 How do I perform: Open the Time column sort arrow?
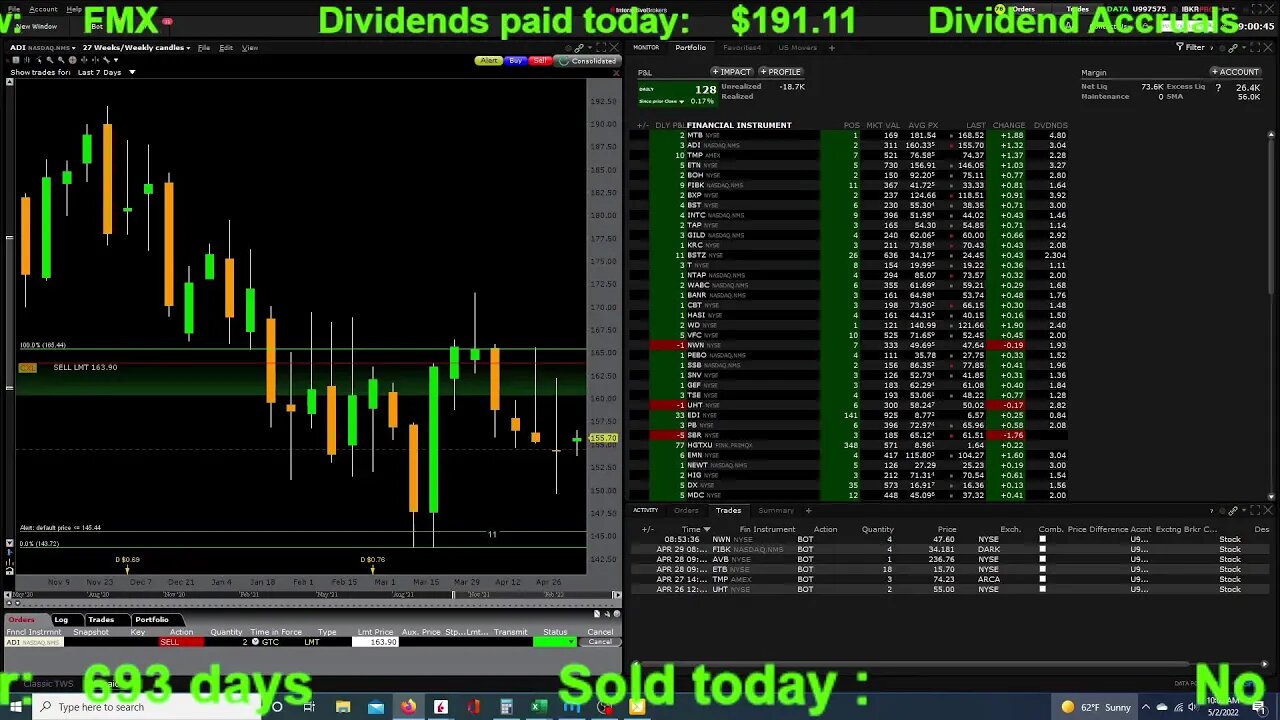(x=706, y=529)
